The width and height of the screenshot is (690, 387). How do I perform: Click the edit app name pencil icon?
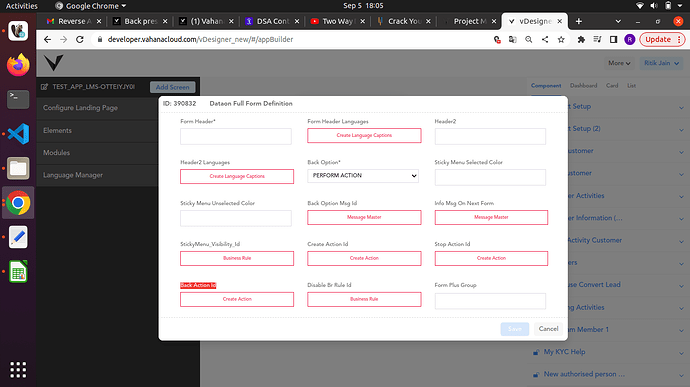pyautogui.click(x=44, y=87)
